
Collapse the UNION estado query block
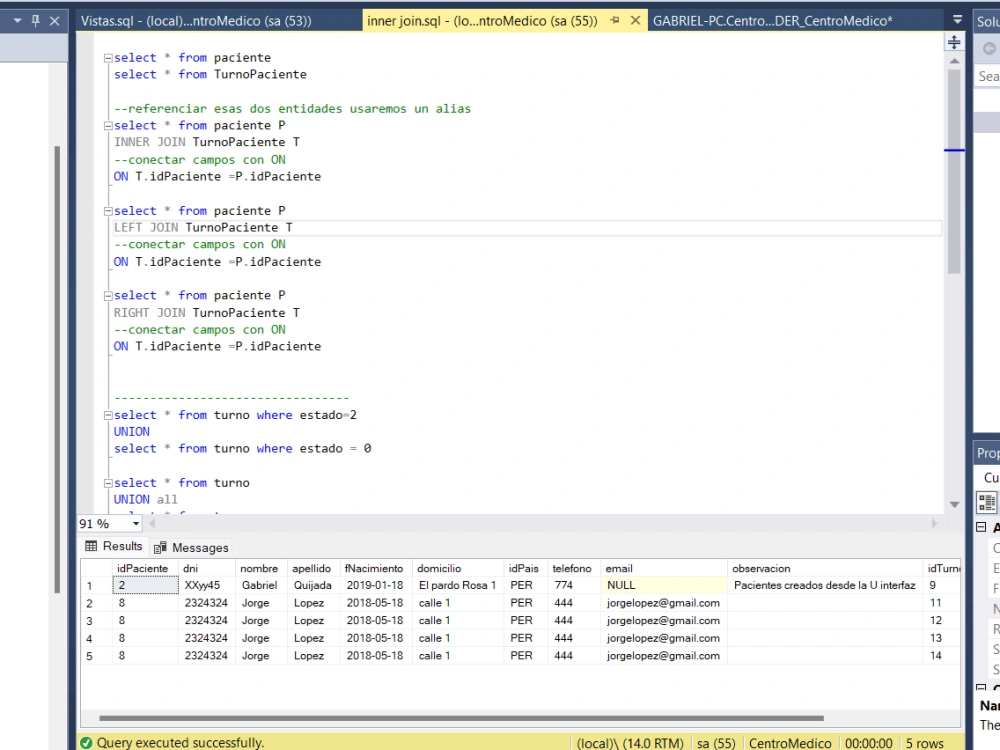(108, 415)
